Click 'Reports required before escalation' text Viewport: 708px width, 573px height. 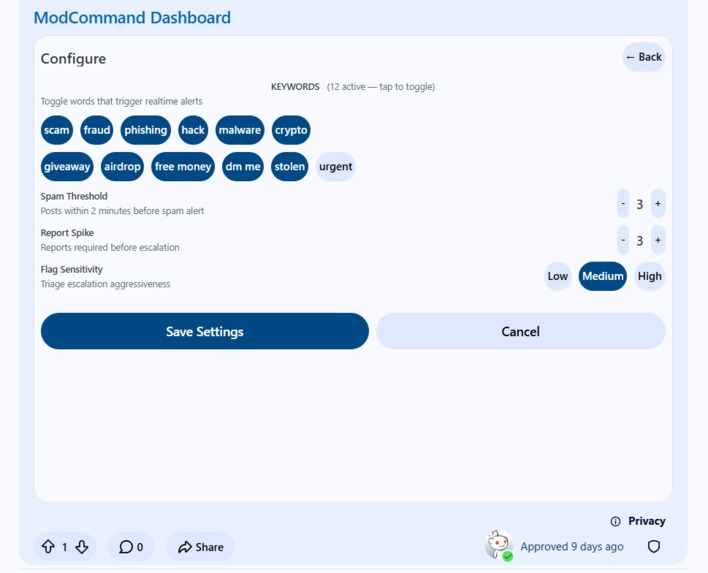coord(110,247)
